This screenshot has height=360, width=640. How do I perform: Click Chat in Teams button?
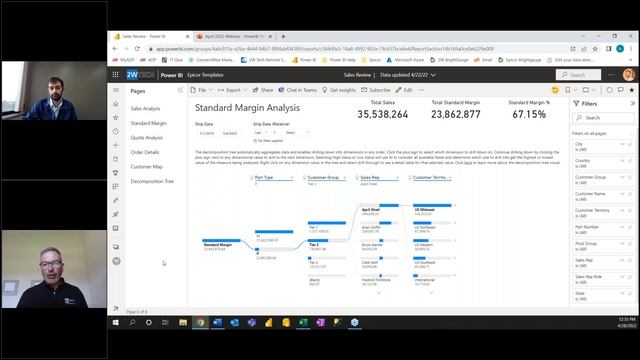[297, 90]
